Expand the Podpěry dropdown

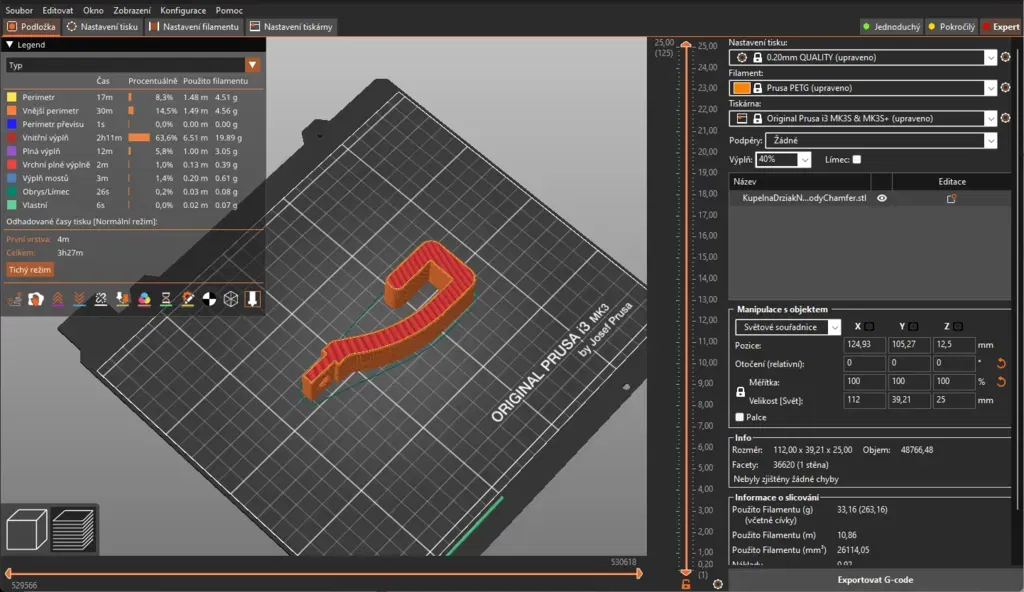(x=991, y=141)
